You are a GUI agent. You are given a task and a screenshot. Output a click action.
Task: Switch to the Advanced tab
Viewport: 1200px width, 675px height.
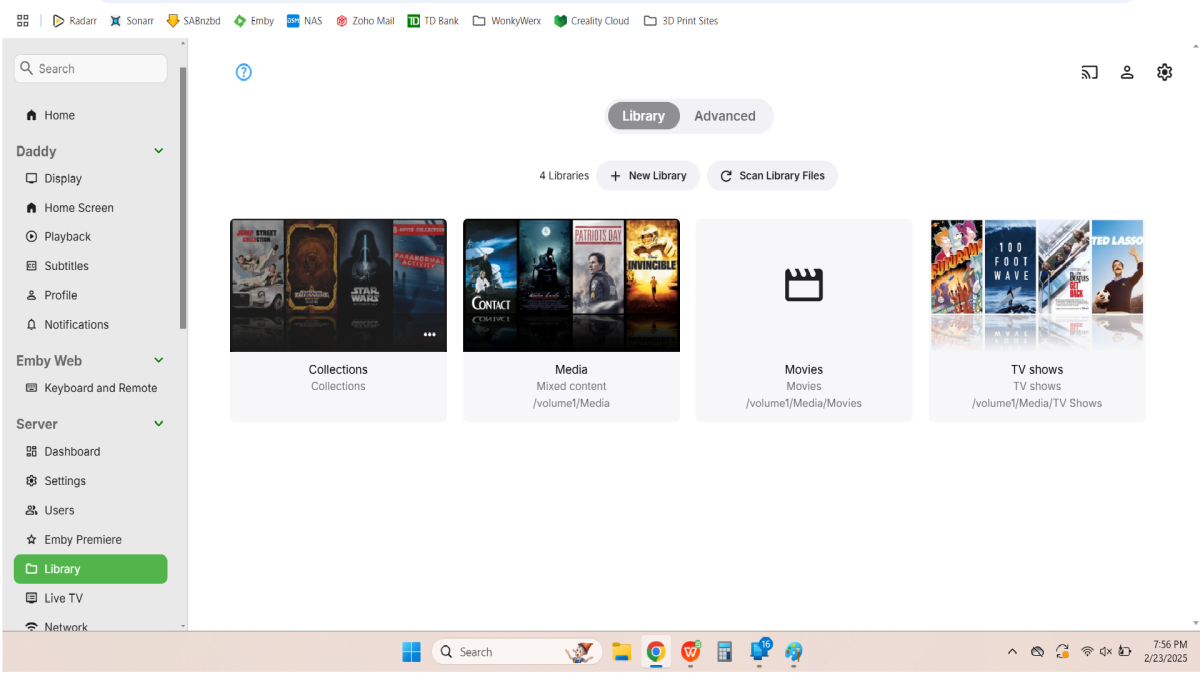coord(724,115)
